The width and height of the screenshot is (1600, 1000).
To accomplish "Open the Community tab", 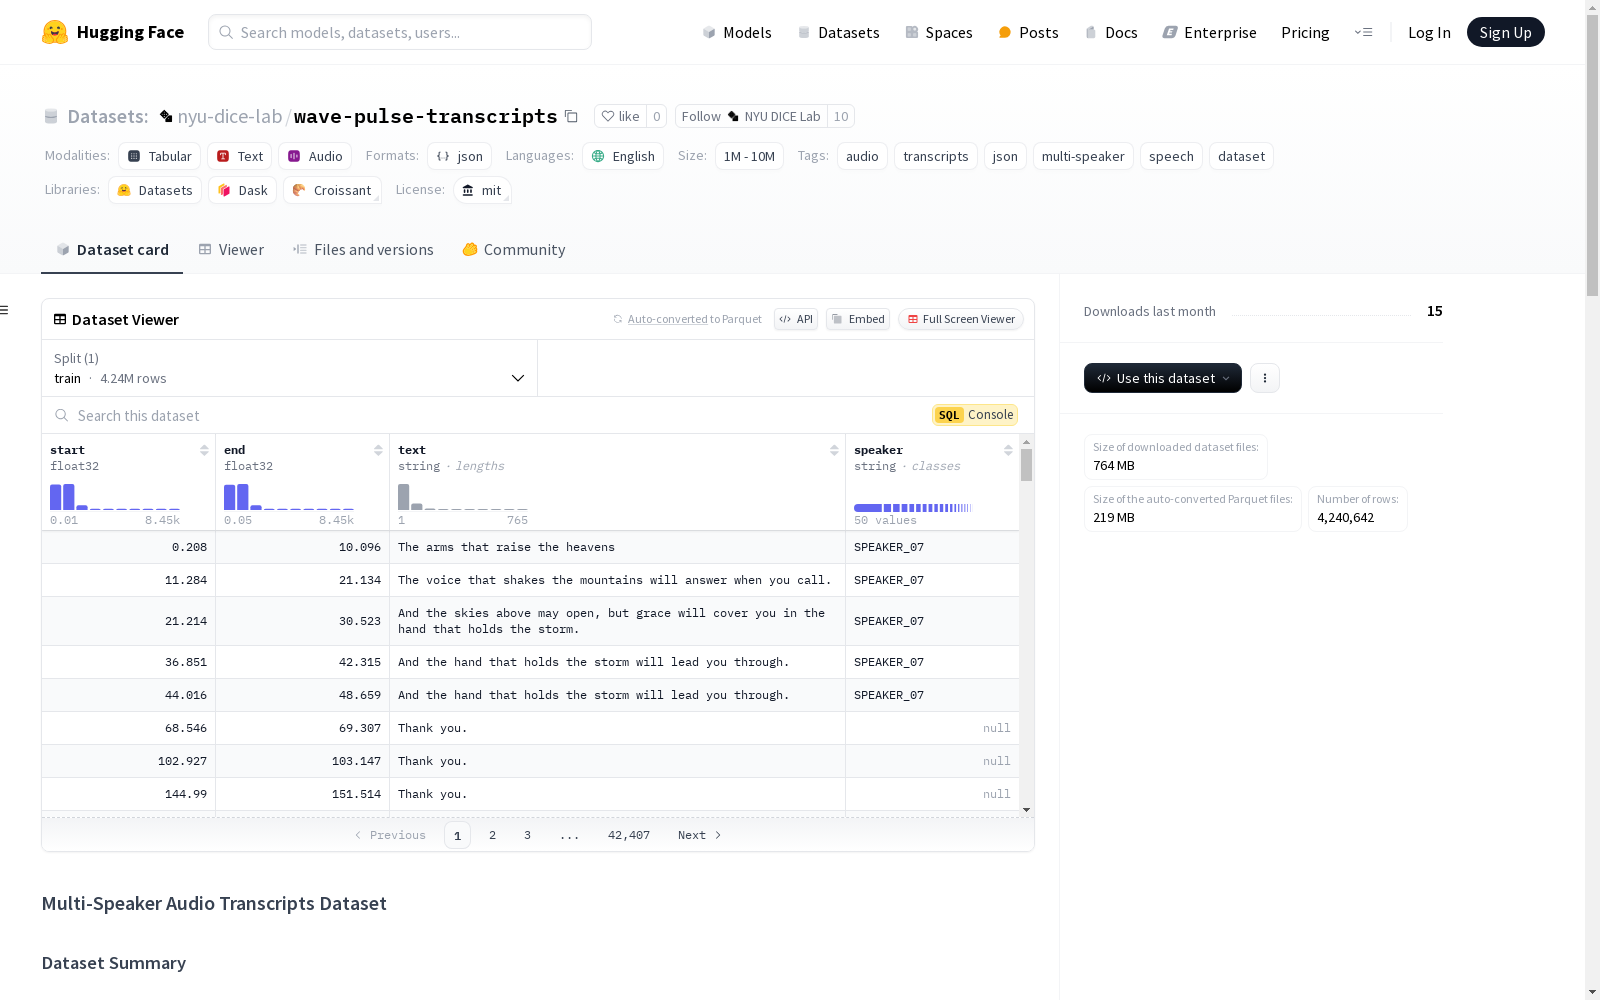I will (x=514, y=250).
